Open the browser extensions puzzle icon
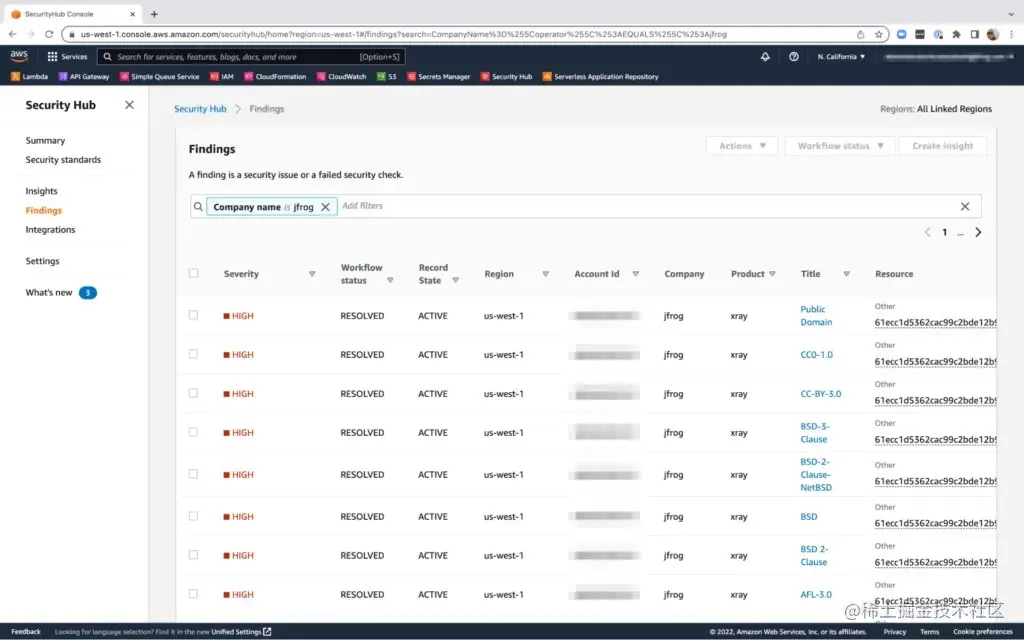The image size is (1024, 640). pyautogui.click(x=956, y=34)
